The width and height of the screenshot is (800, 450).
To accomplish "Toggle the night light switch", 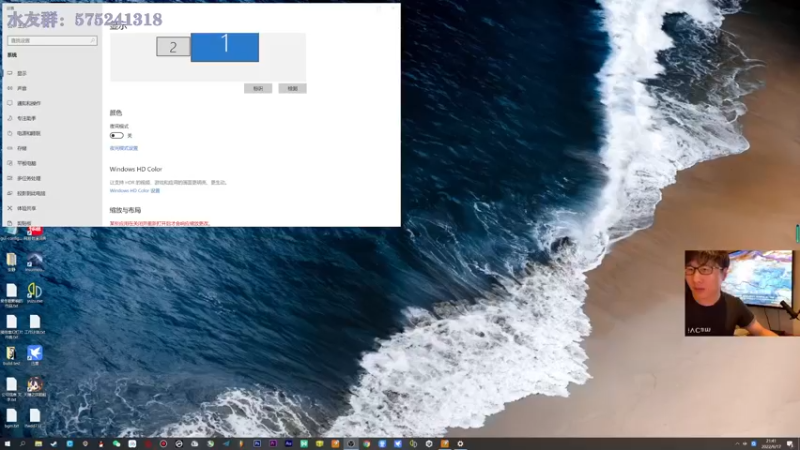I will pyautogui.click(x=116, y=135).
